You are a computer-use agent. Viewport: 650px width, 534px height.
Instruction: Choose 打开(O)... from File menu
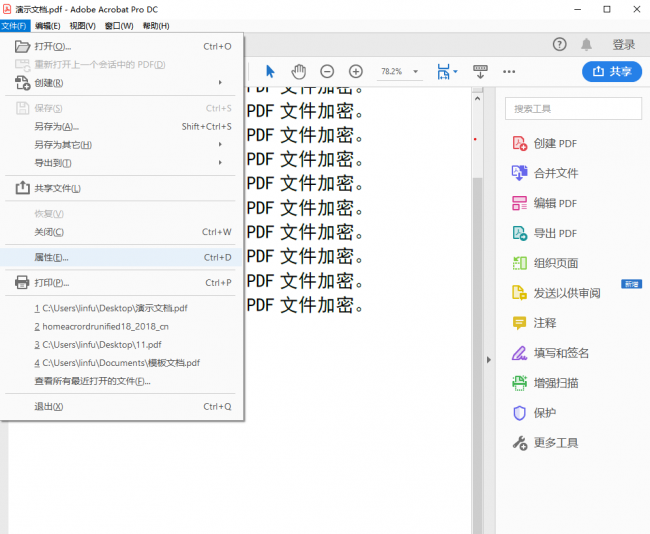tap(122, 46)
